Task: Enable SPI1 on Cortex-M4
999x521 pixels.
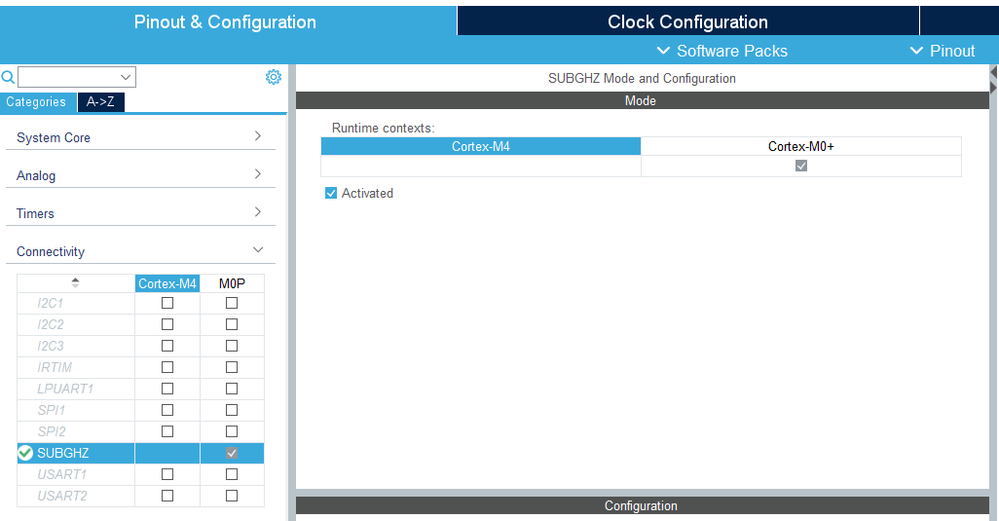Action: pyautogui.click(x=167, y=410)
